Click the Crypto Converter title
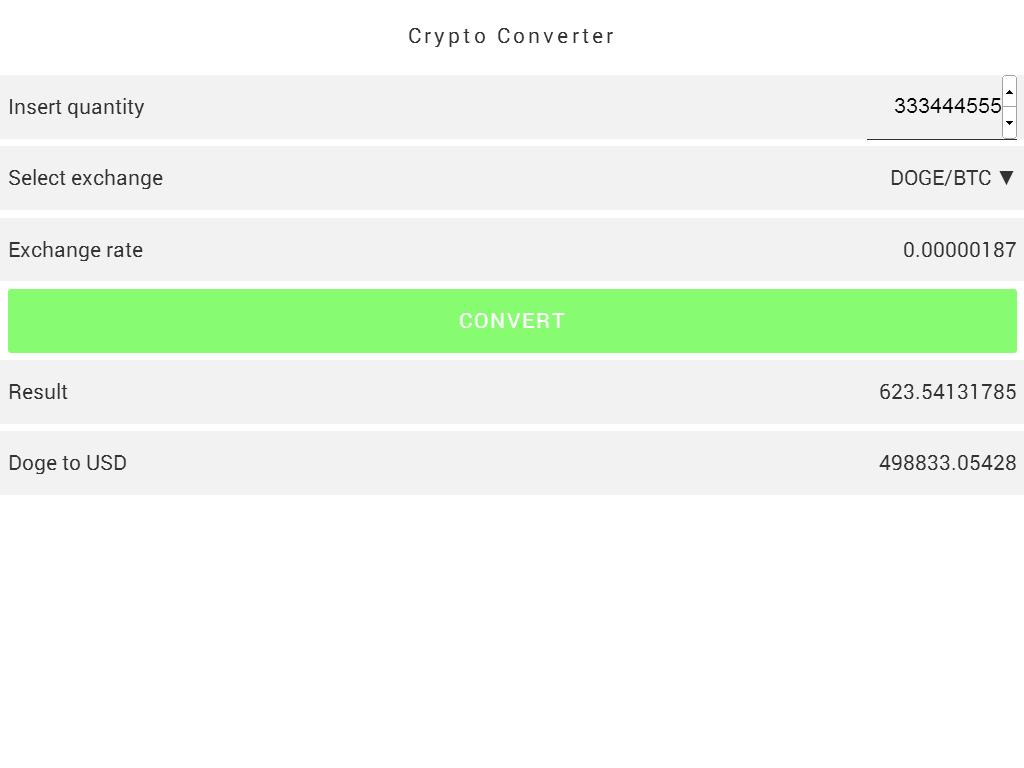This screenshot has height=768, width=1024. pos(511,36)
